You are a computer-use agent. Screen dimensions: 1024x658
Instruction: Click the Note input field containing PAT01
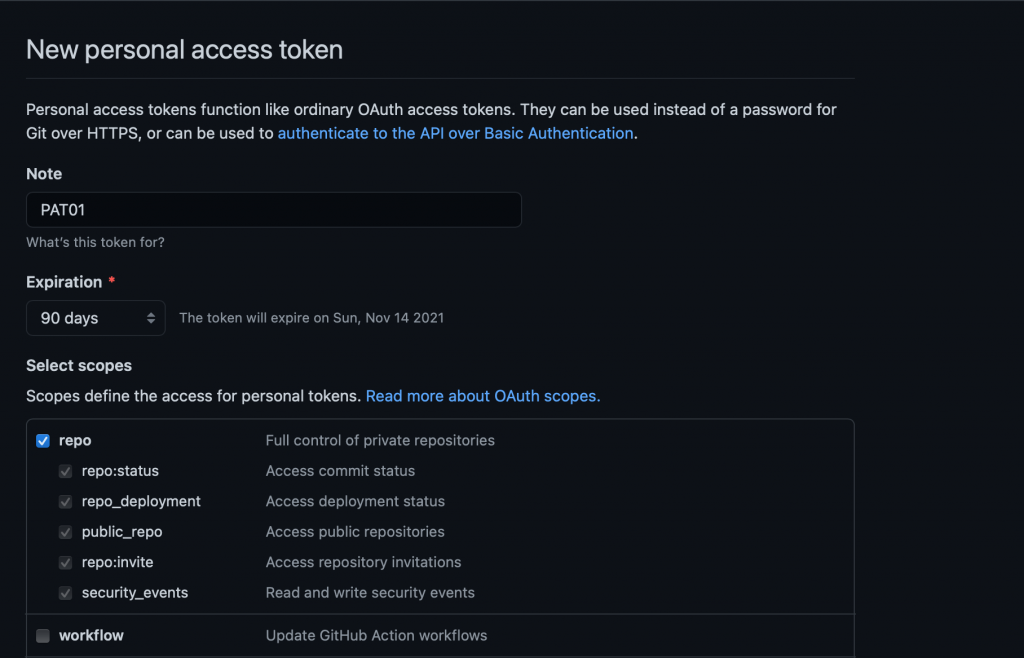[x=274, y=210]
